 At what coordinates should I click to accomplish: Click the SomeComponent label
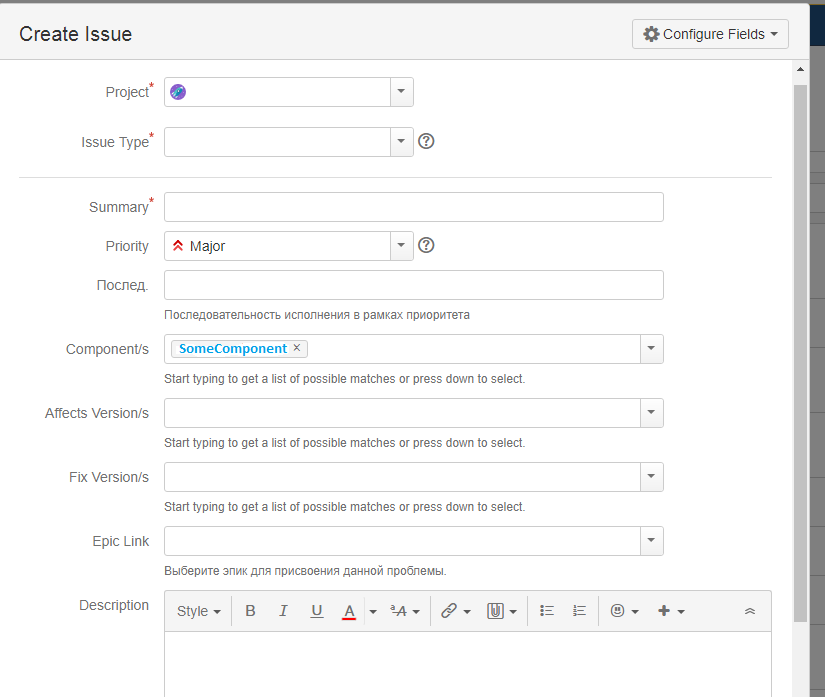233,349
